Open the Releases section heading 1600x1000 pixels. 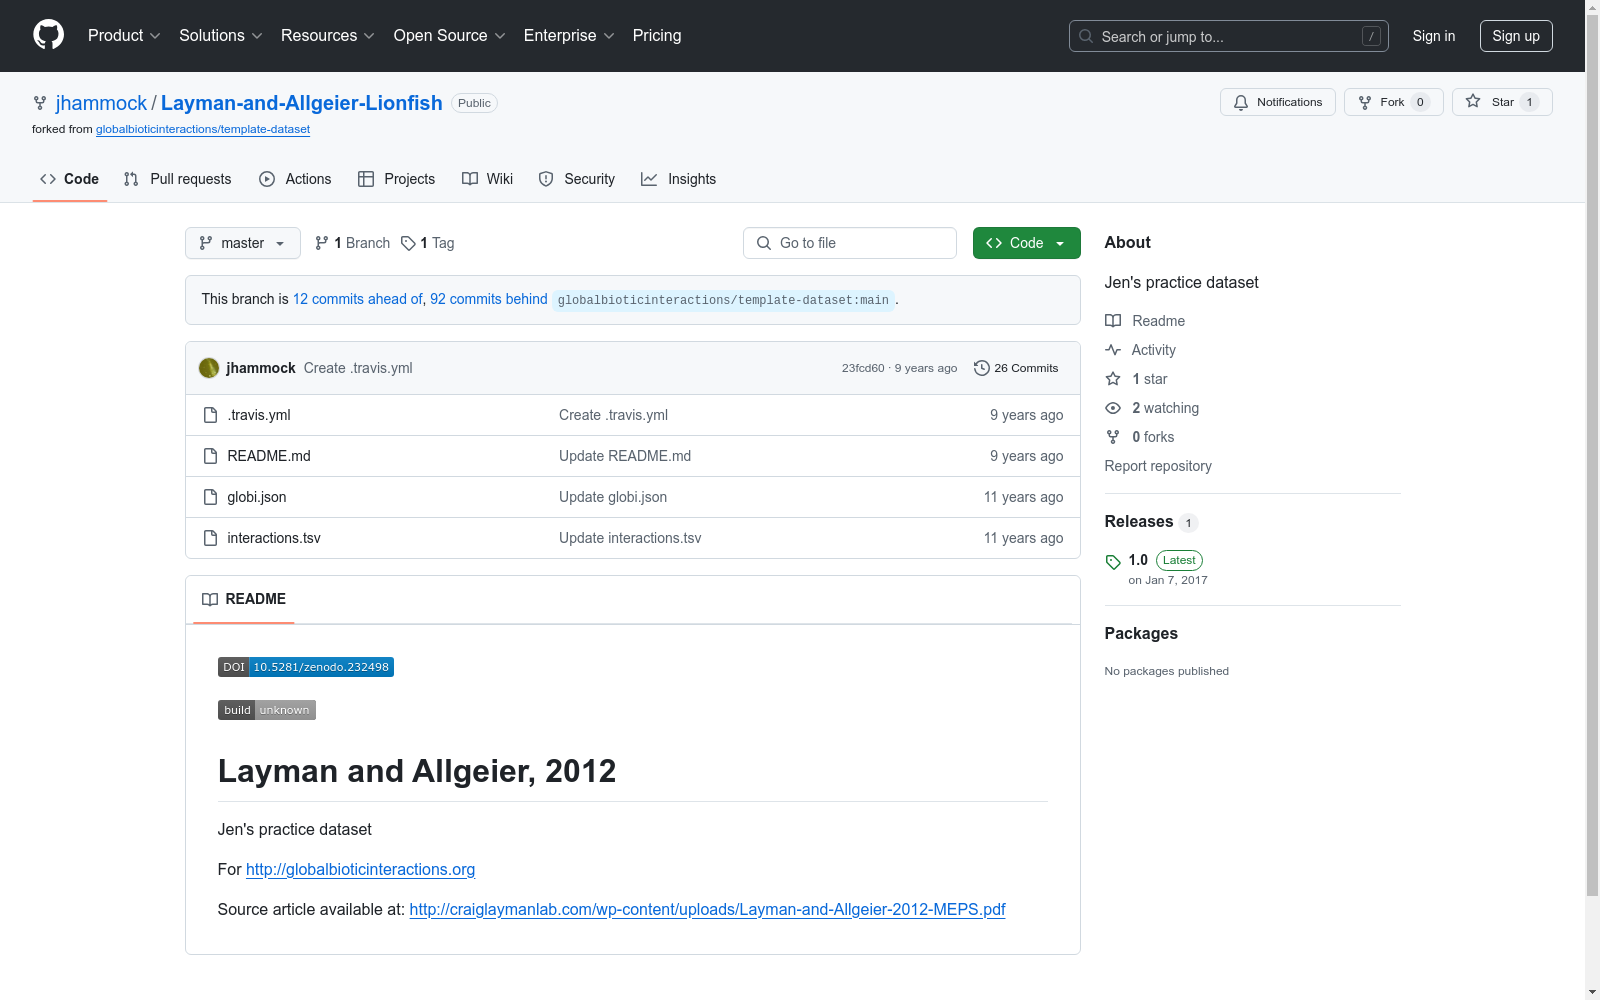pyautogui.click(x=1139, y=522)
